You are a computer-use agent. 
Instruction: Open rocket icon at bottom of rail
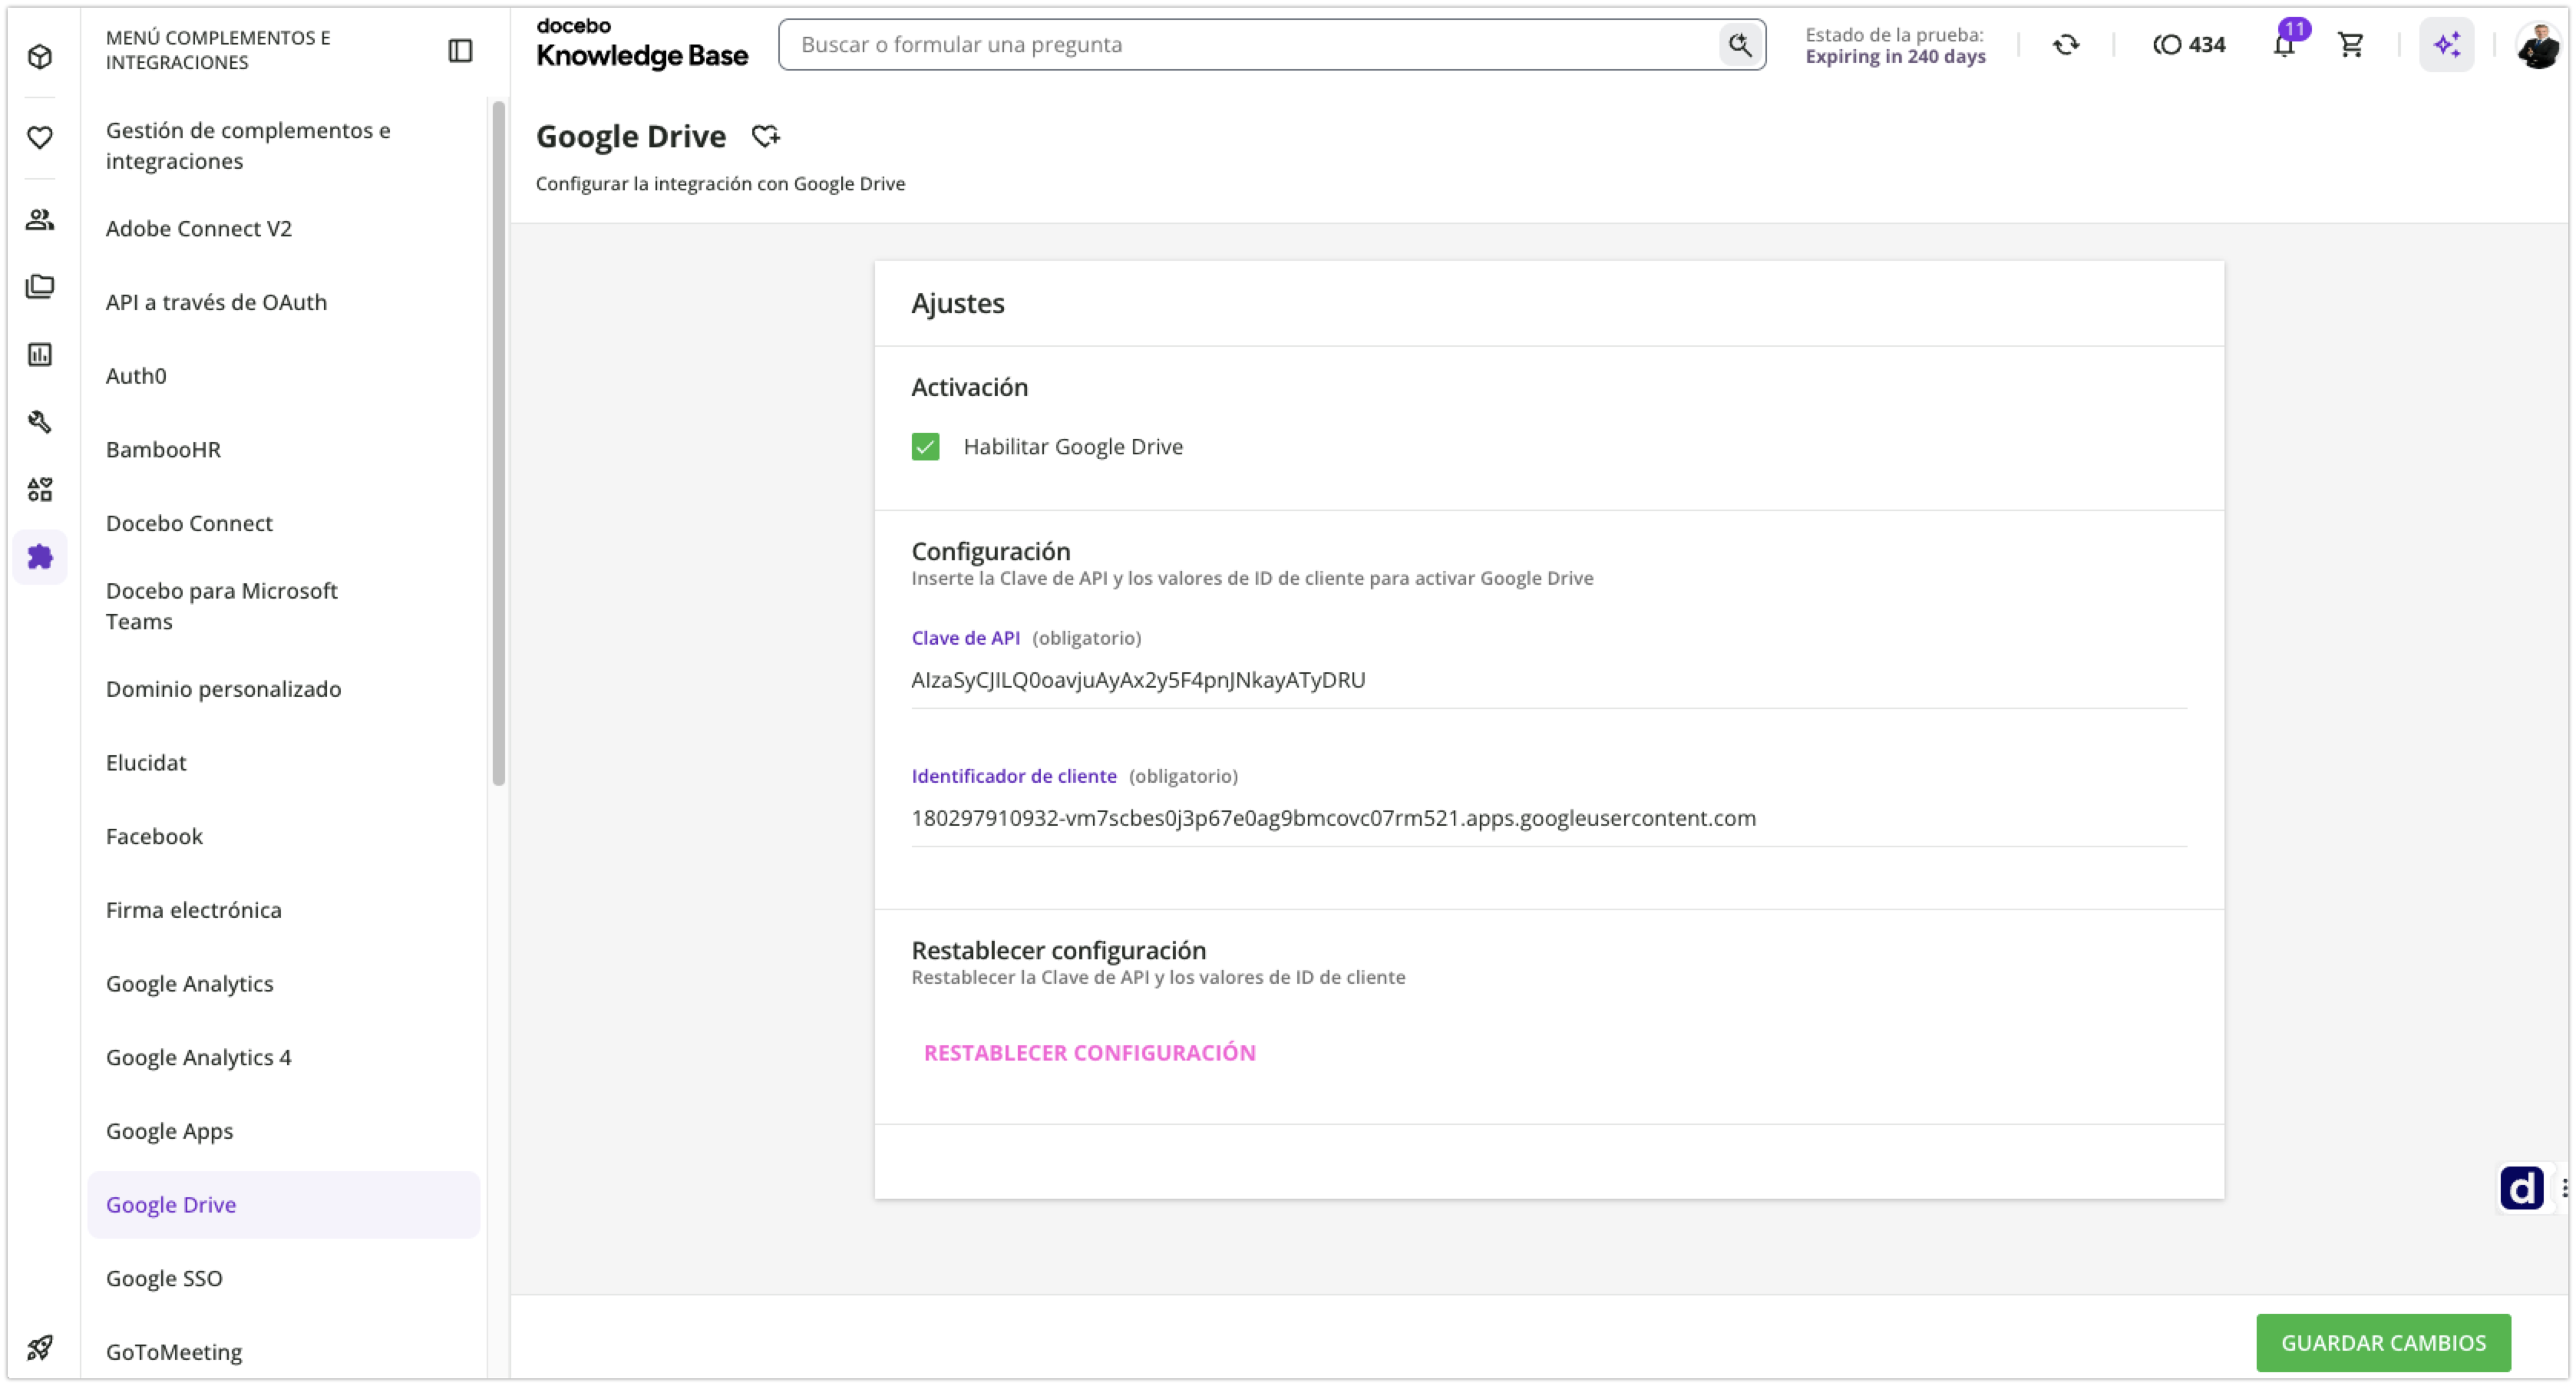[x=40, y=1347]
